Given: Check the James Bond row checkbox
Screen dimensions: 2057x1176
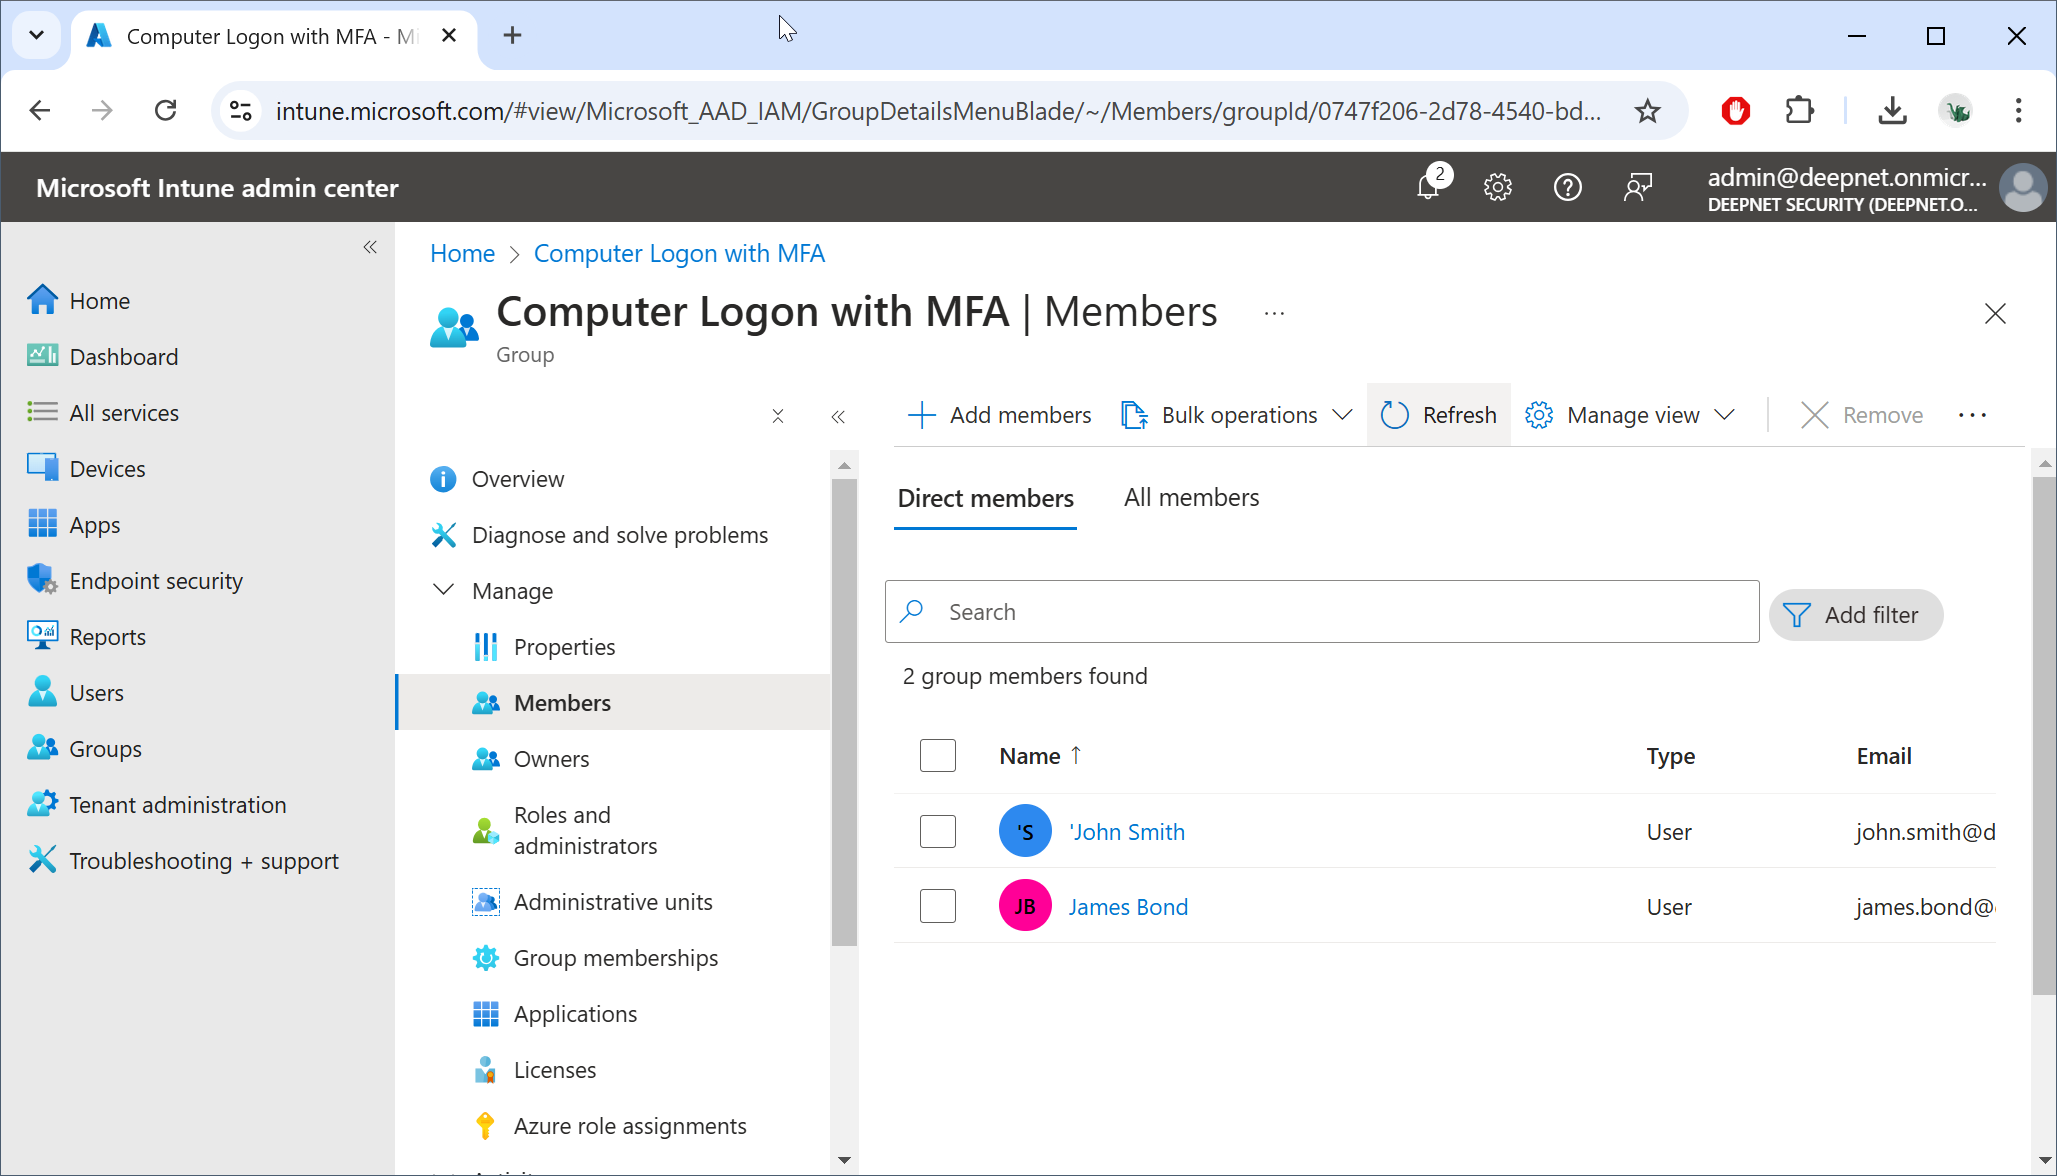Looking at the screenshot, I should 938,906.
